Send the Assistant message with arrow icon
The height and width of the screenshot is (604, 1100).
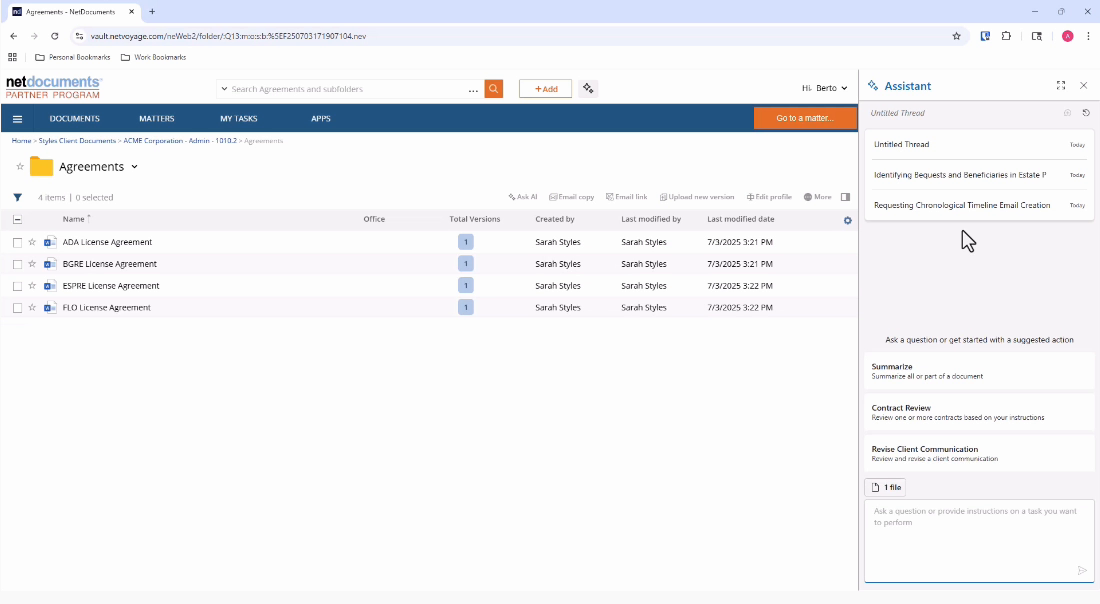[x=1082, y=570]
